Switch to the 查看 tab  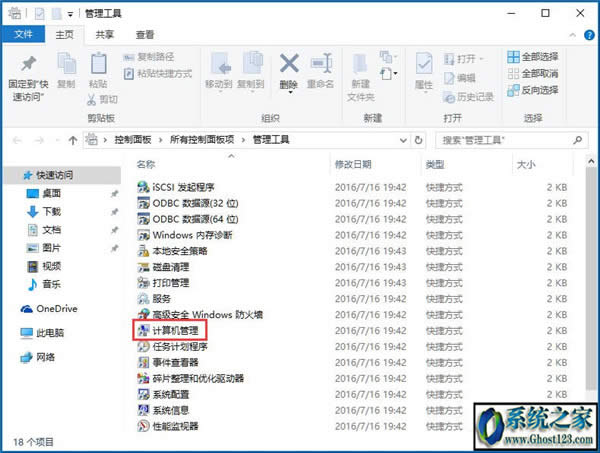[145, 33]
